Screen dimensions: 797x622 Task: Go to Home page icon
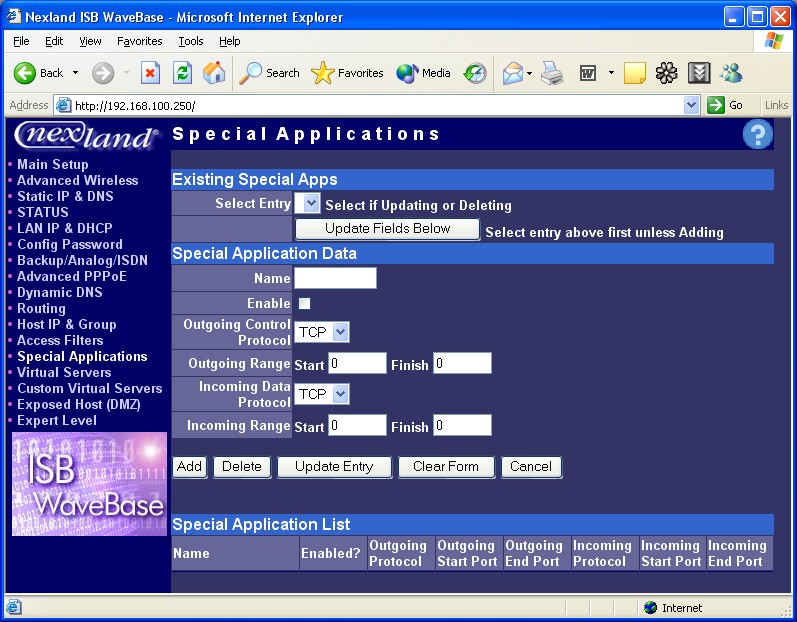point(214,73)
